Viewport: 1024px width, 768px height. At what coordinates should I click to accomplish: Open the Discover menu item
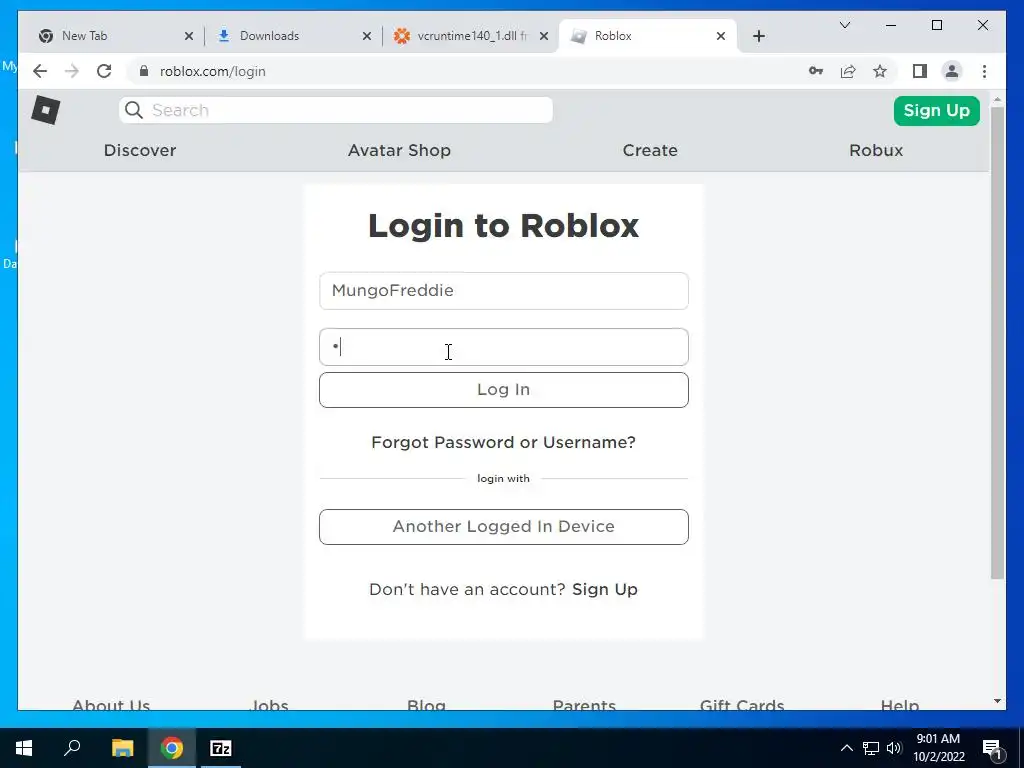140,150
